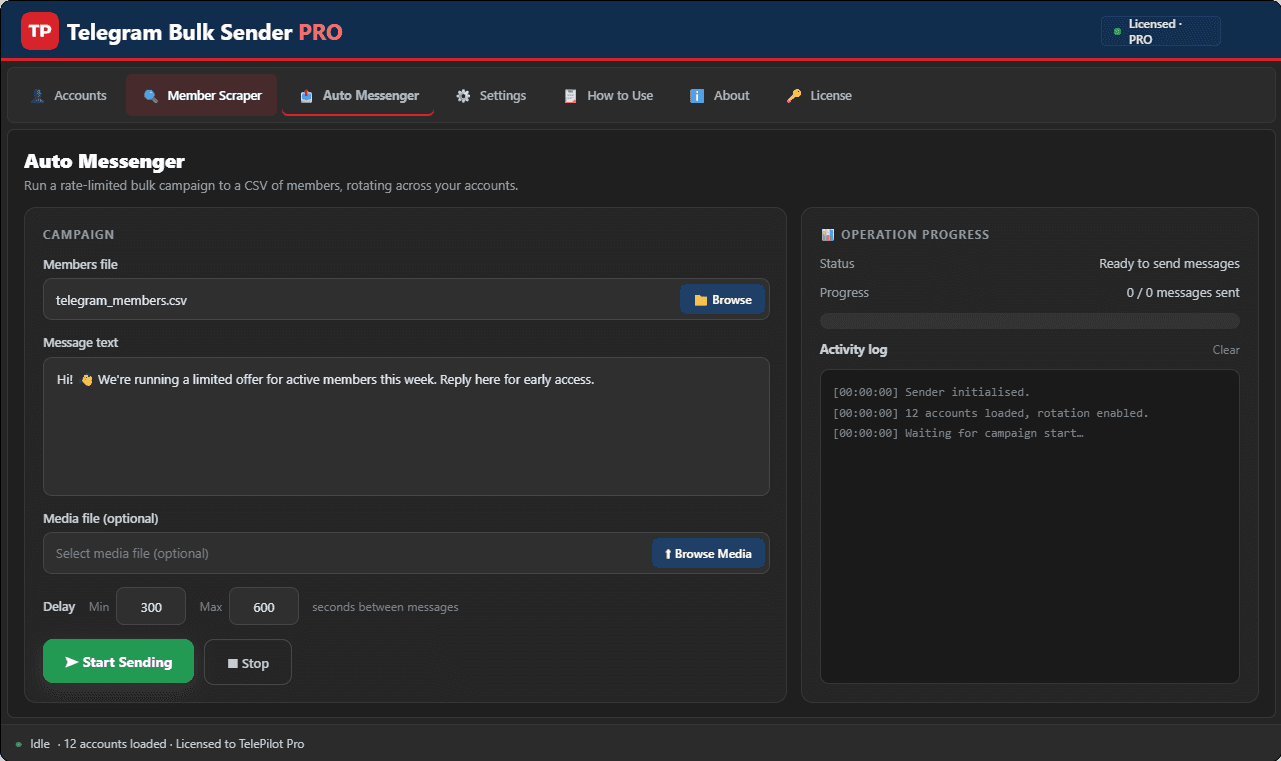Click the Stop button
Screen dimensions: 1281x761
[x=248, y=663]
